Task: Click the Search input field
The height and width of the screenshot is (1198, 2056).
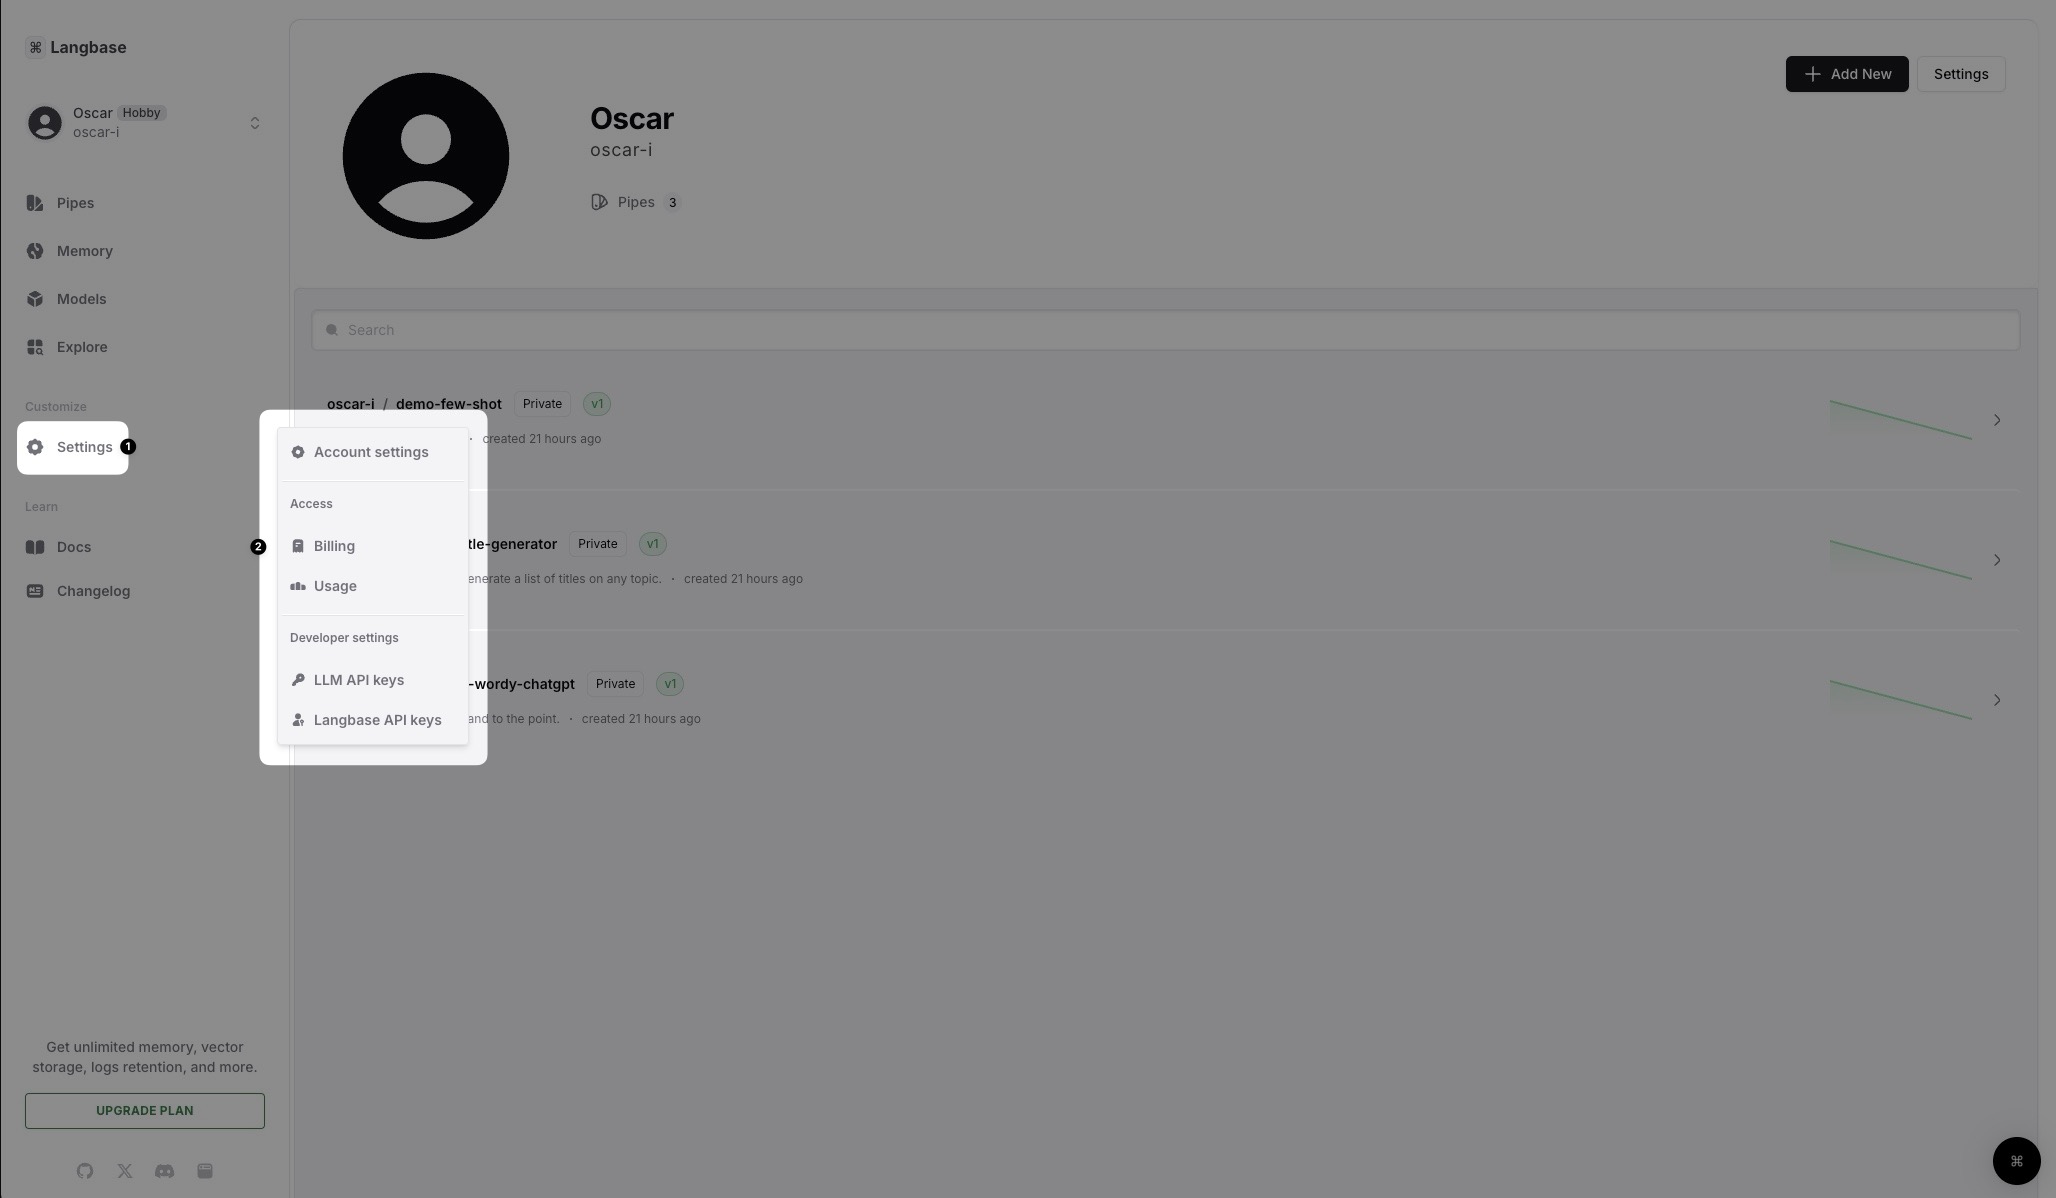Action: click(1165, 329)
